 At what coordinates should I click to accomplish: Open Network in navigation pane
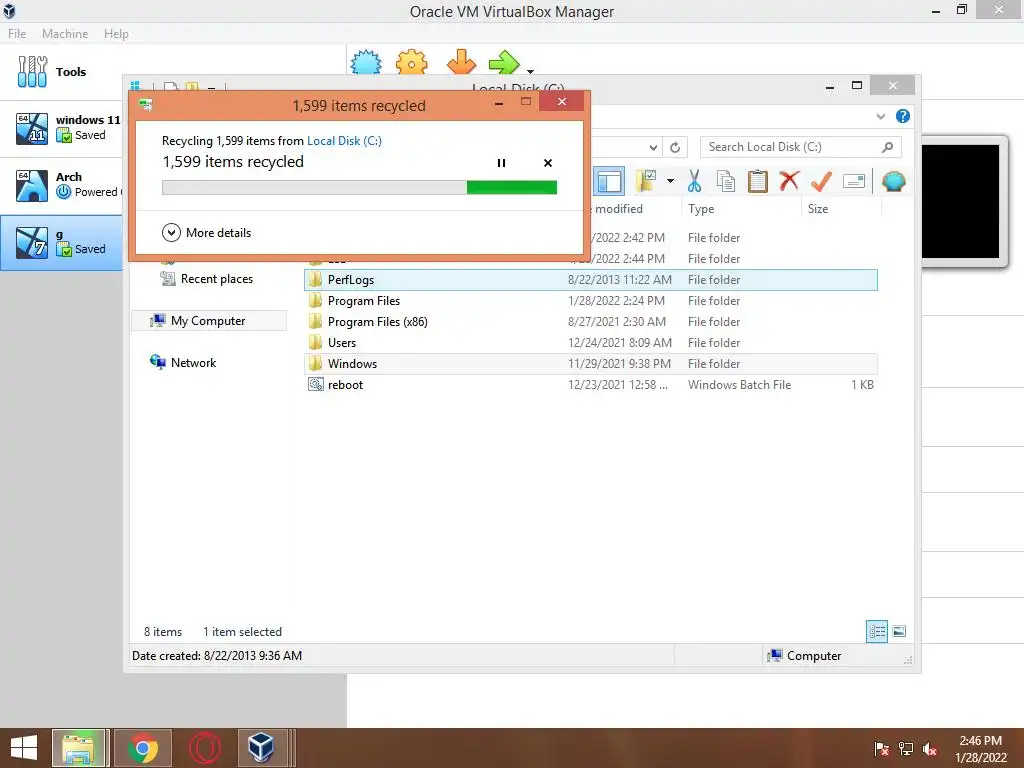(x=183, y=362)
